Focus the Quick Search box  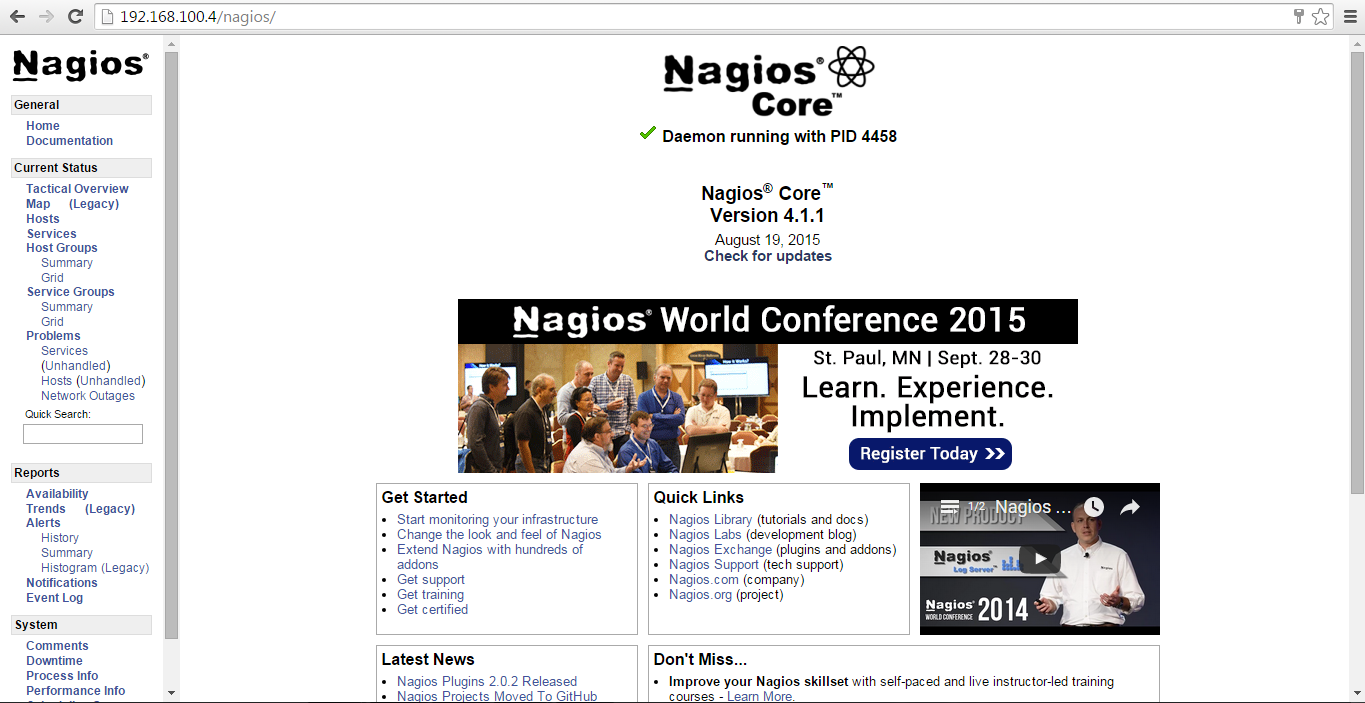tap(83, 434)
